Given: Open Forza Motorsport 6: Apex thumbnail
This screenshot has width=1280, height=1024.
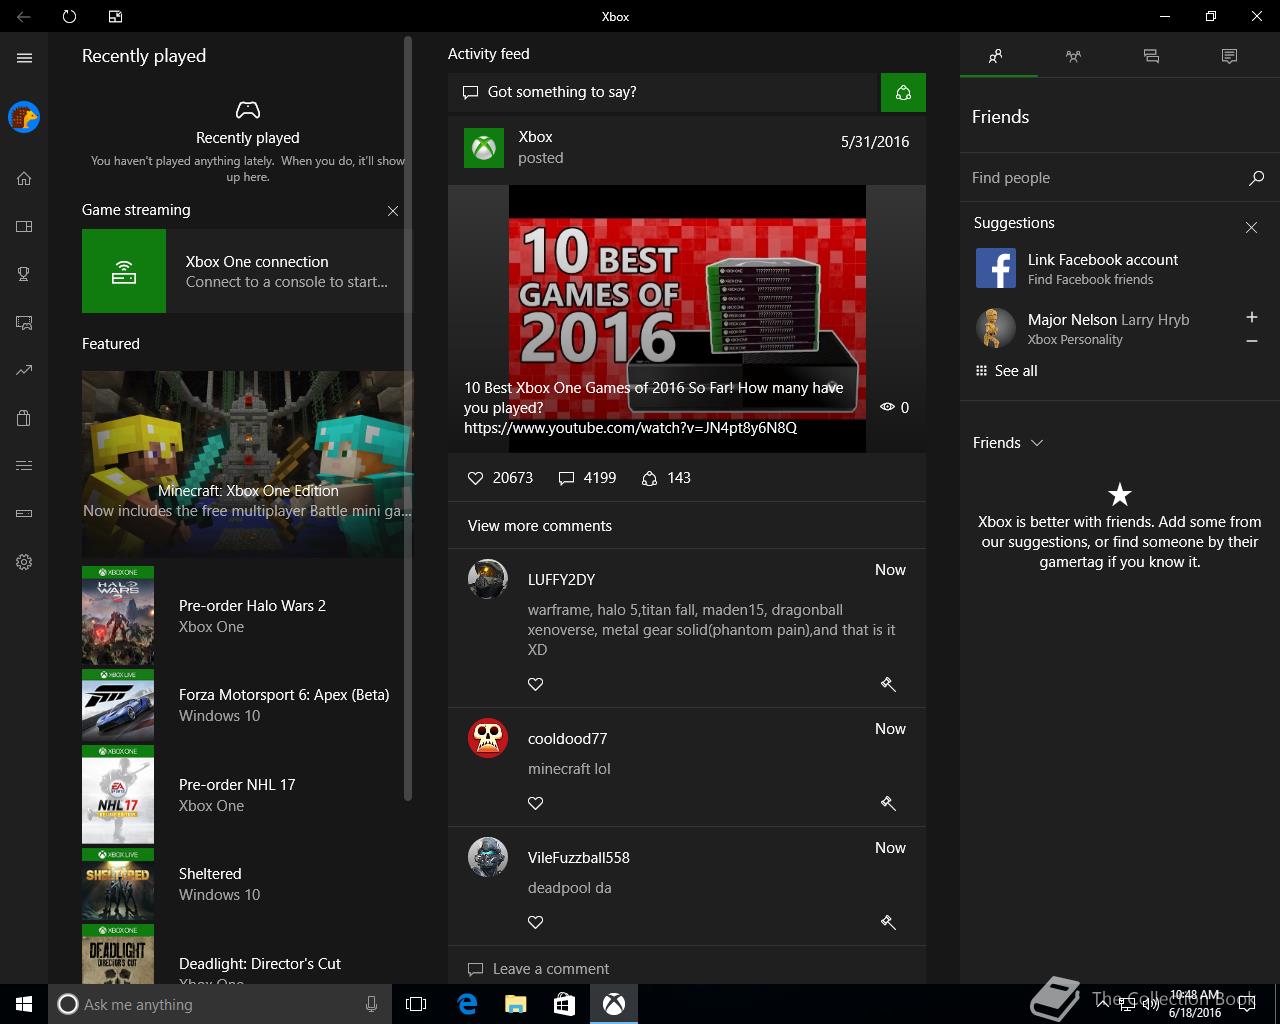Looking at the screenshot, I should tap(118, 705).
